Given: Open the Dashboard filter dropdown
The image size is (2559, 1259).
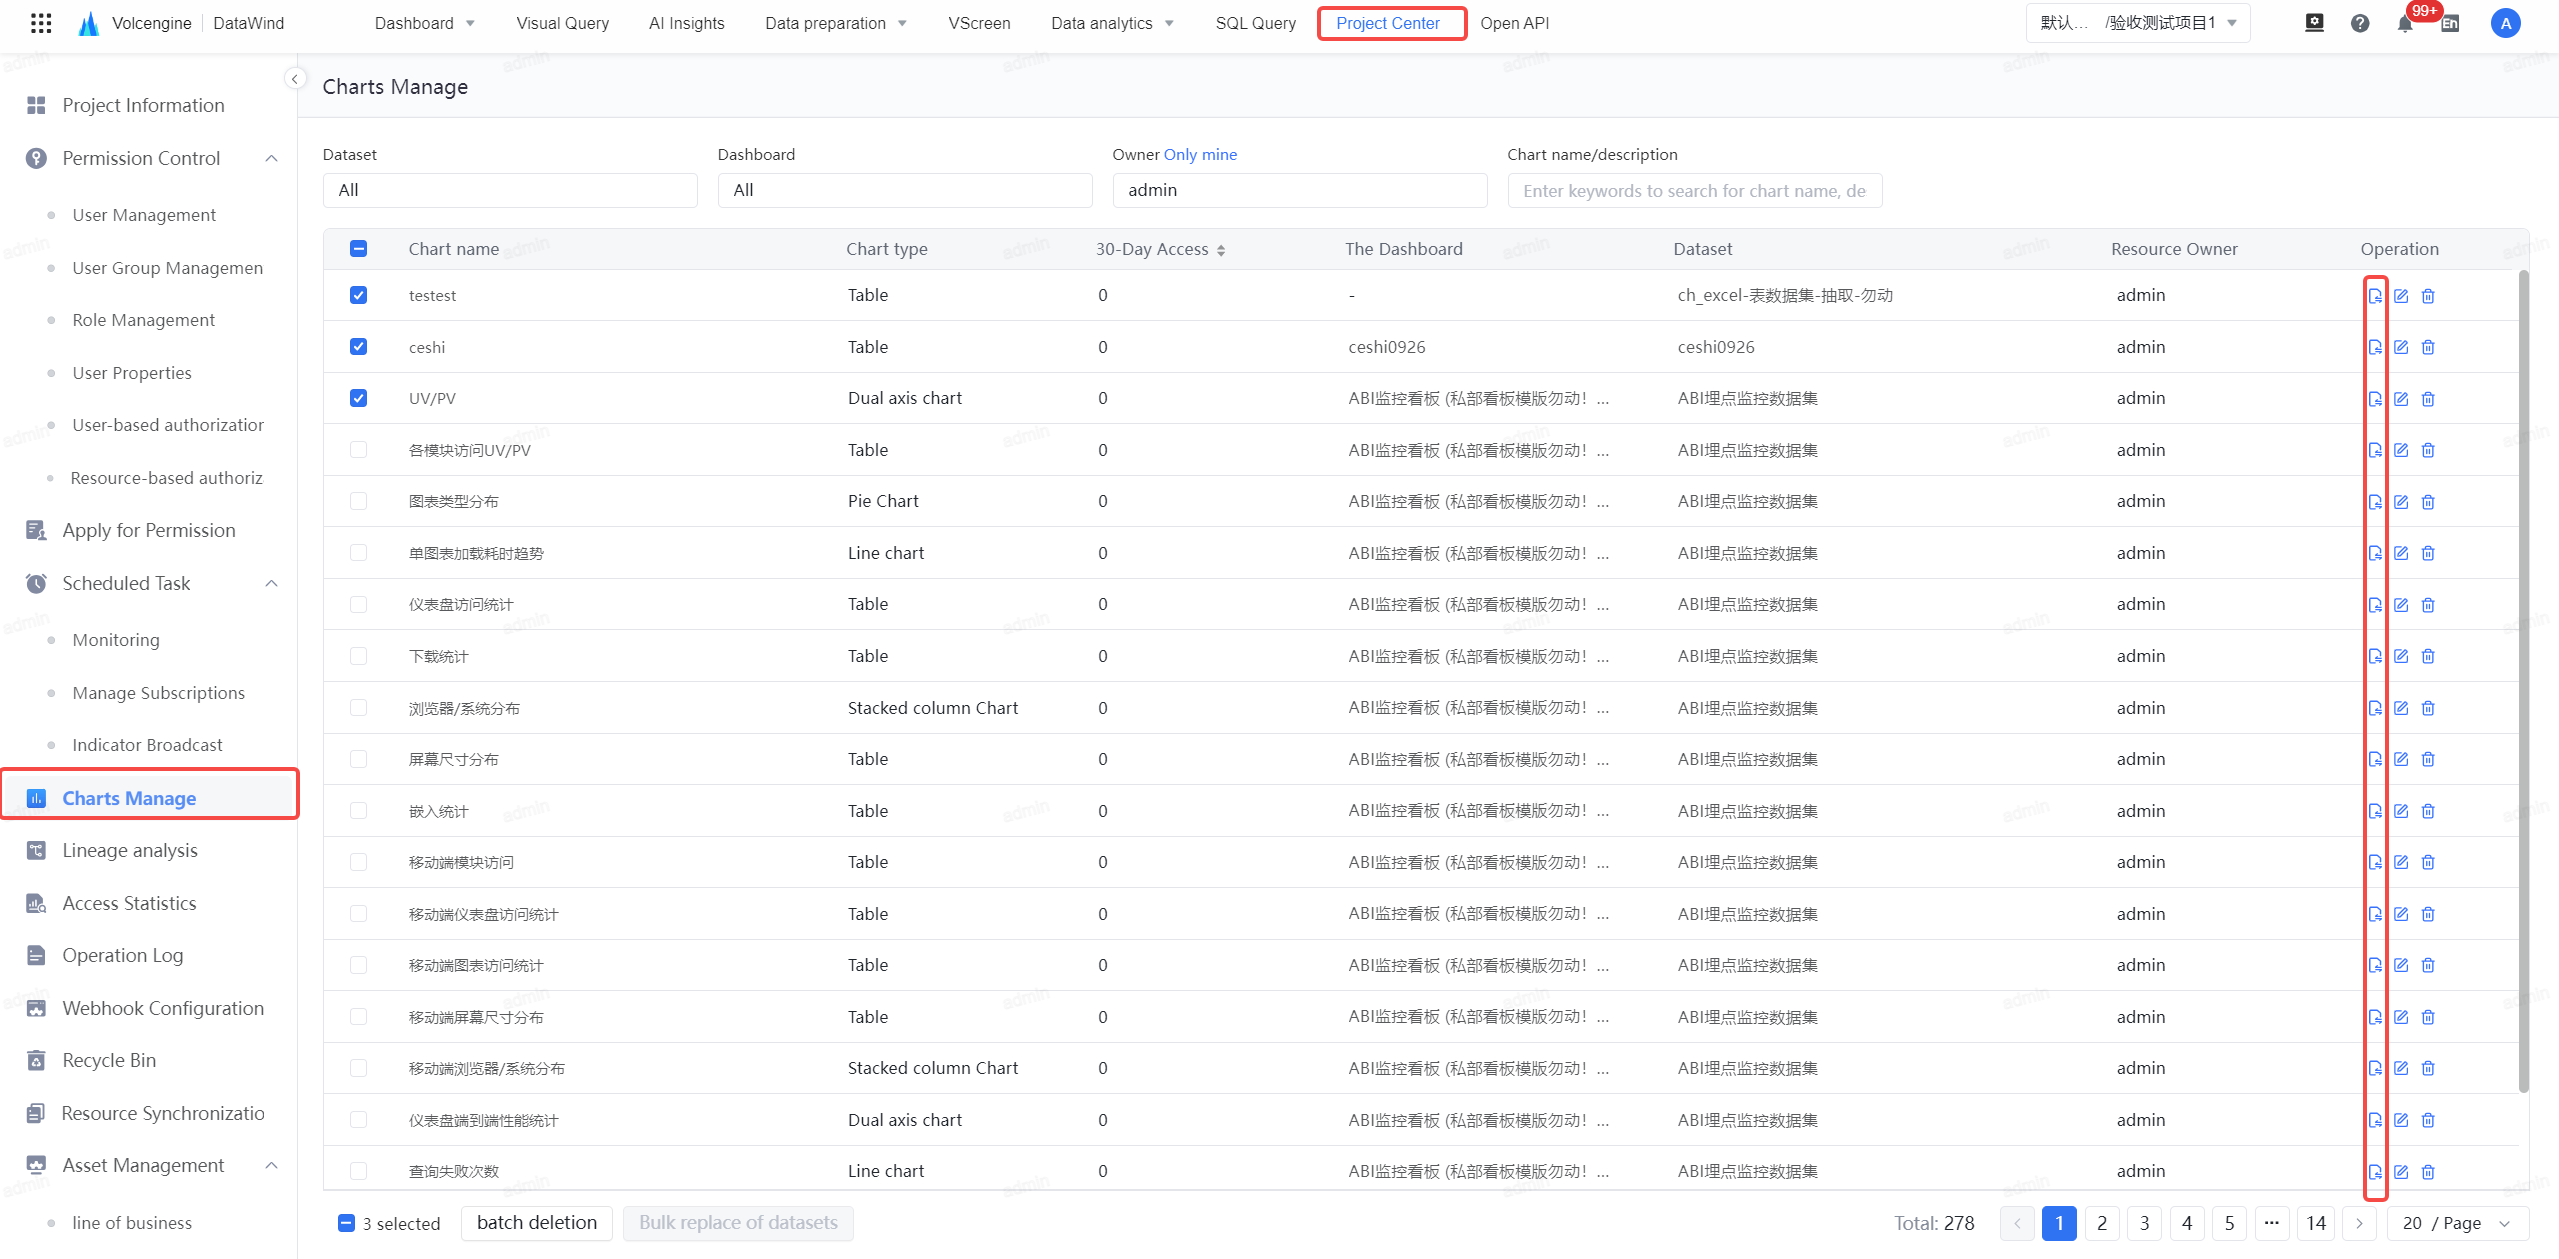Looking at the screenshot, I should [x=904, y=190].
